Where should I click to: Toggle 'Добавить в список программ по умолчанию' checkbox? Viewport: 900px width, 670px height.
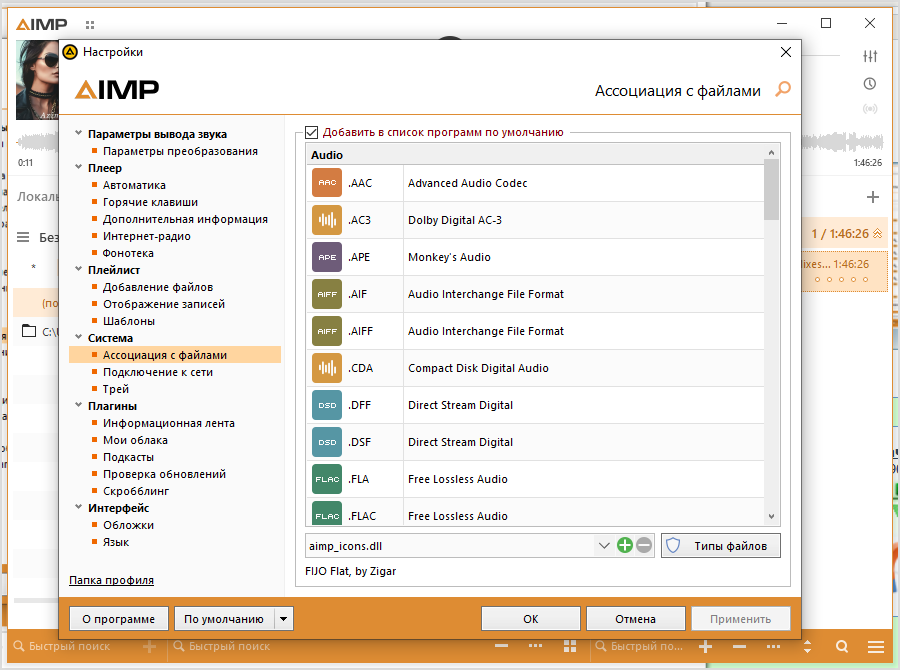click(312, 132)
